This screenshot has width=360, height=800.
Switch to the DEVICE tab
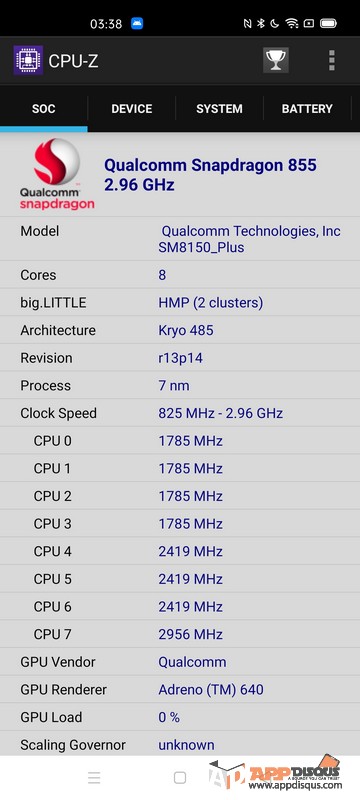click(x=132, y=109)
